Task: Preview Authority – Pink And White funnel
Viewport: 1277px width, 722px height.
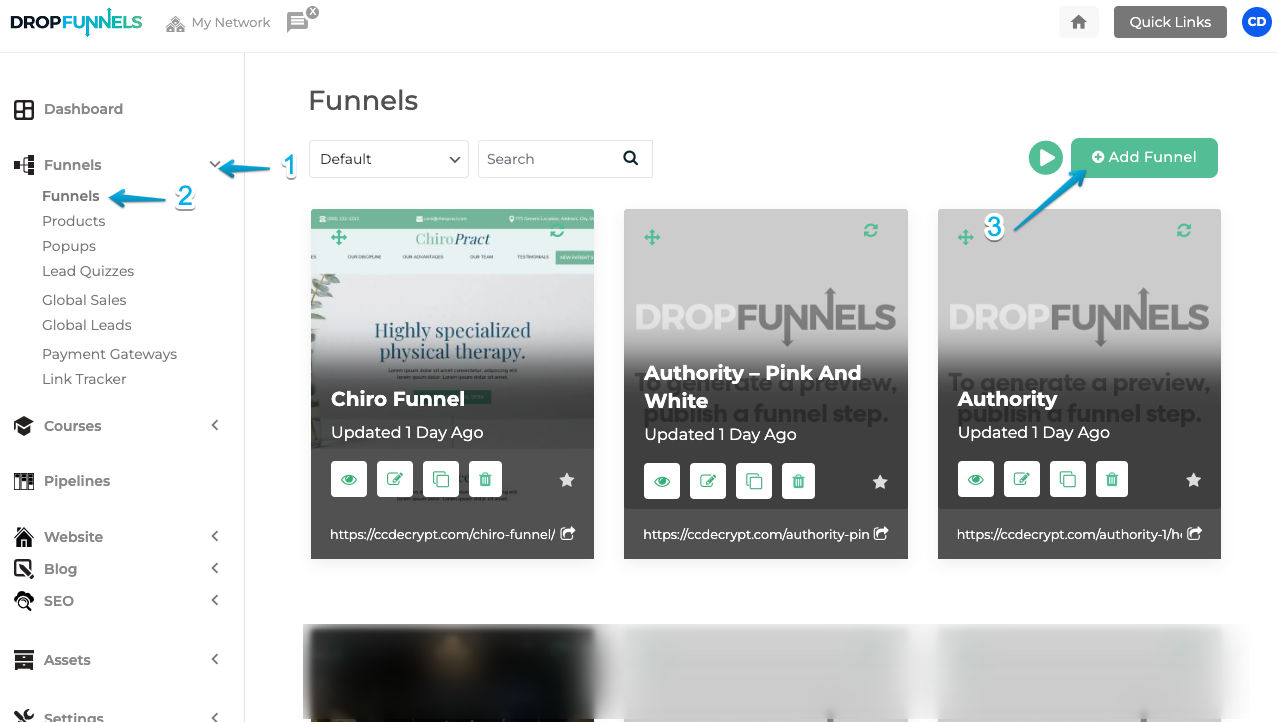Action: point(662,481)
